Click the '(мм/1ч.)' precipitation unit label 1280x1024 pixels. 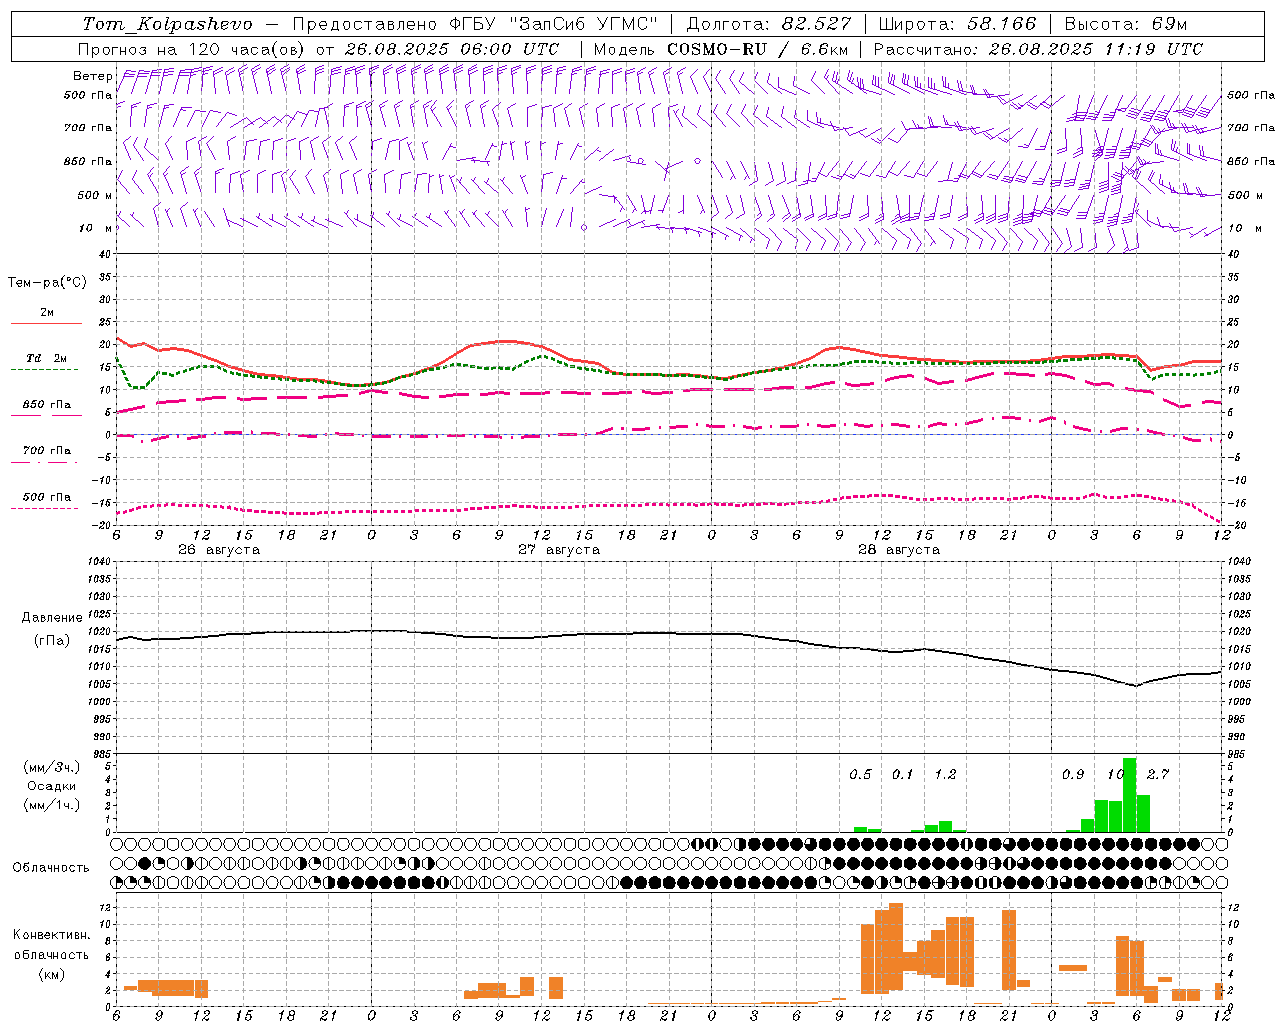coord(52,805)
